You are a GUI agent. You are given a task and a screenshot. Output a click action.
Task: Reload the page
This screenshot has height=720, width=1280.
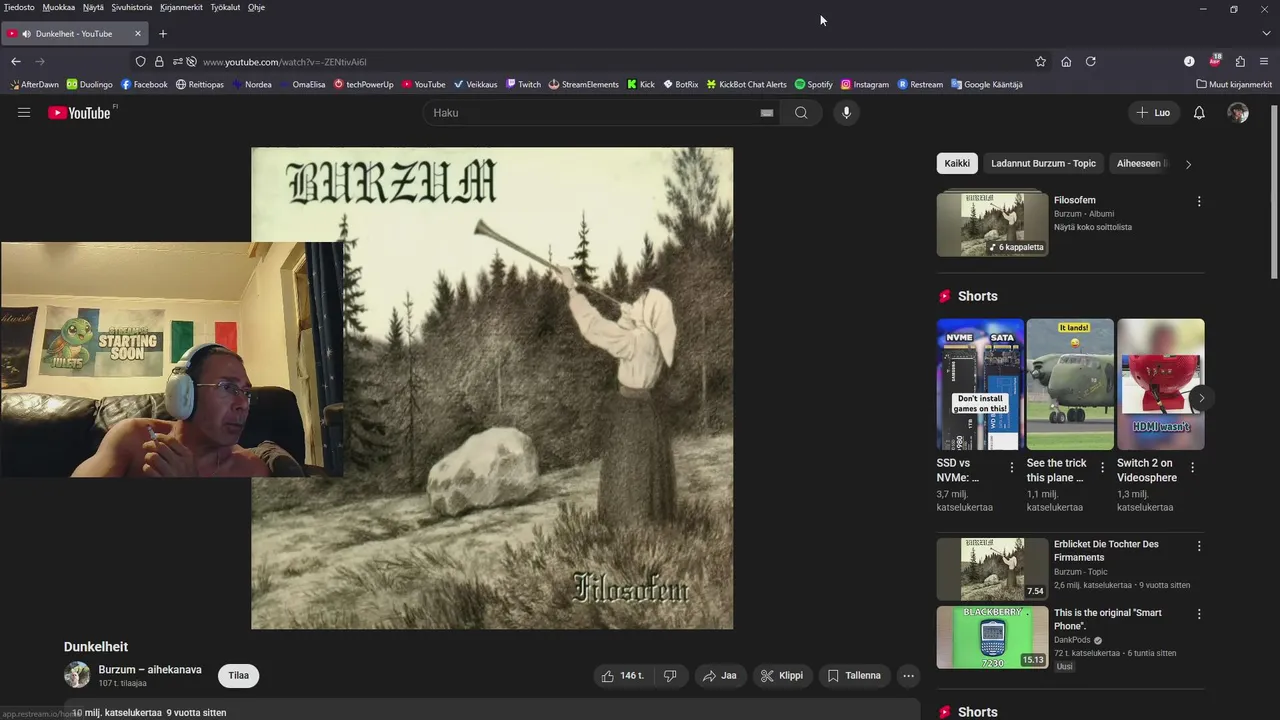1091,61
